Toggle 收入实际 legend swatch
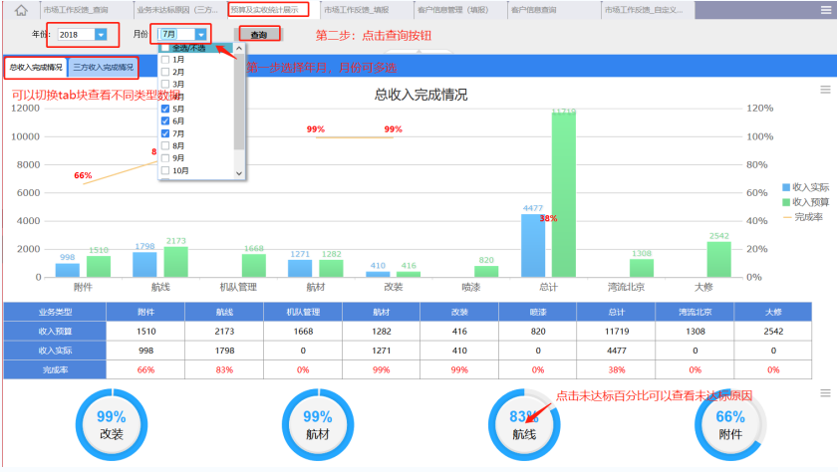838x472 pixels. click(x=786, y=187)
